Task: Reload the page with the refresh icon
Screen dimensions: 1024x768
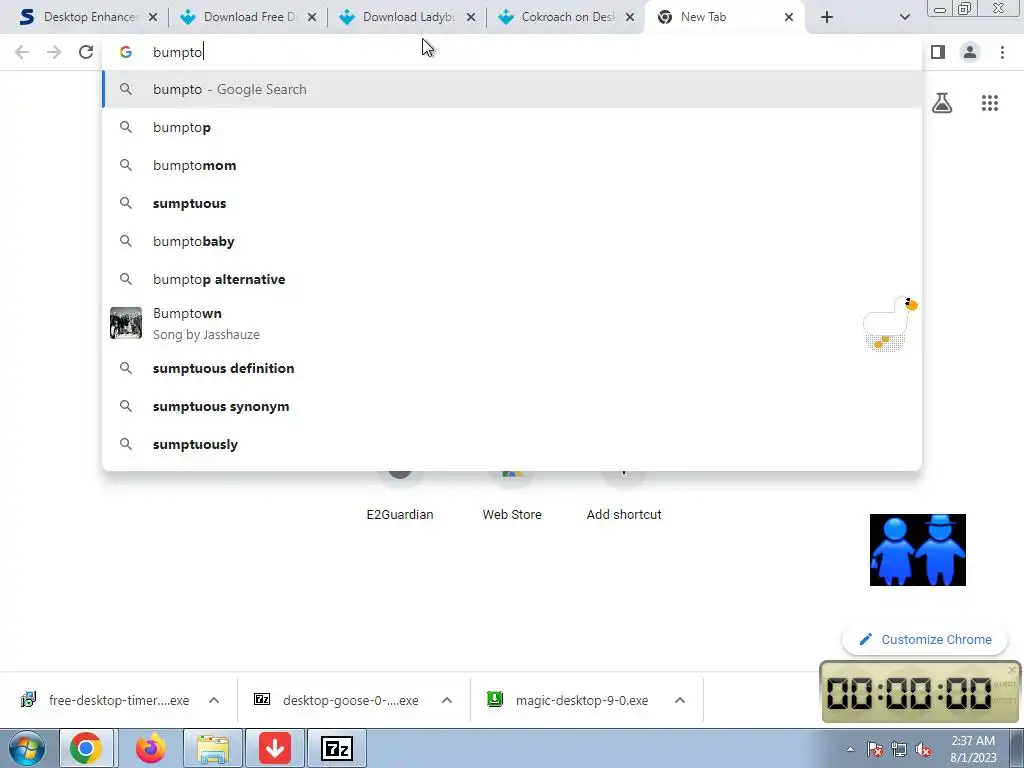Action: point(86,52)
